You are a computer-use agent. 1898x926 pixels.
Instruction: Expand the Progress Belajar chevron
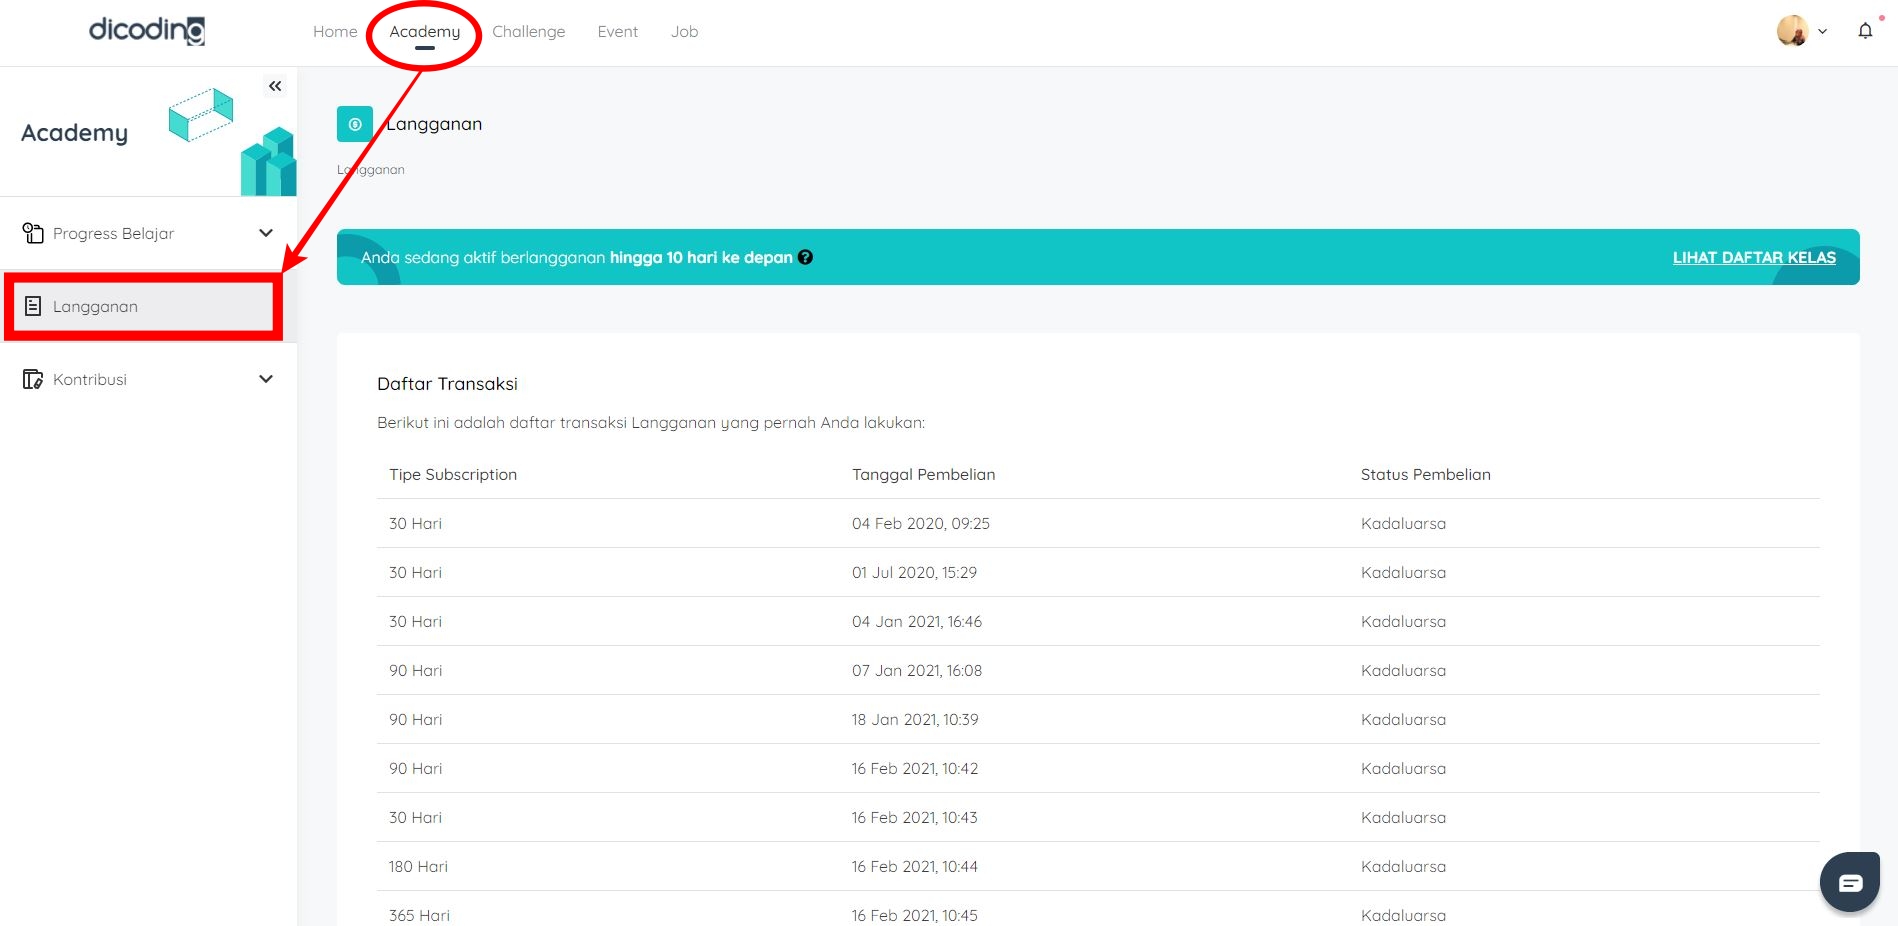click(x=266, y=233)
